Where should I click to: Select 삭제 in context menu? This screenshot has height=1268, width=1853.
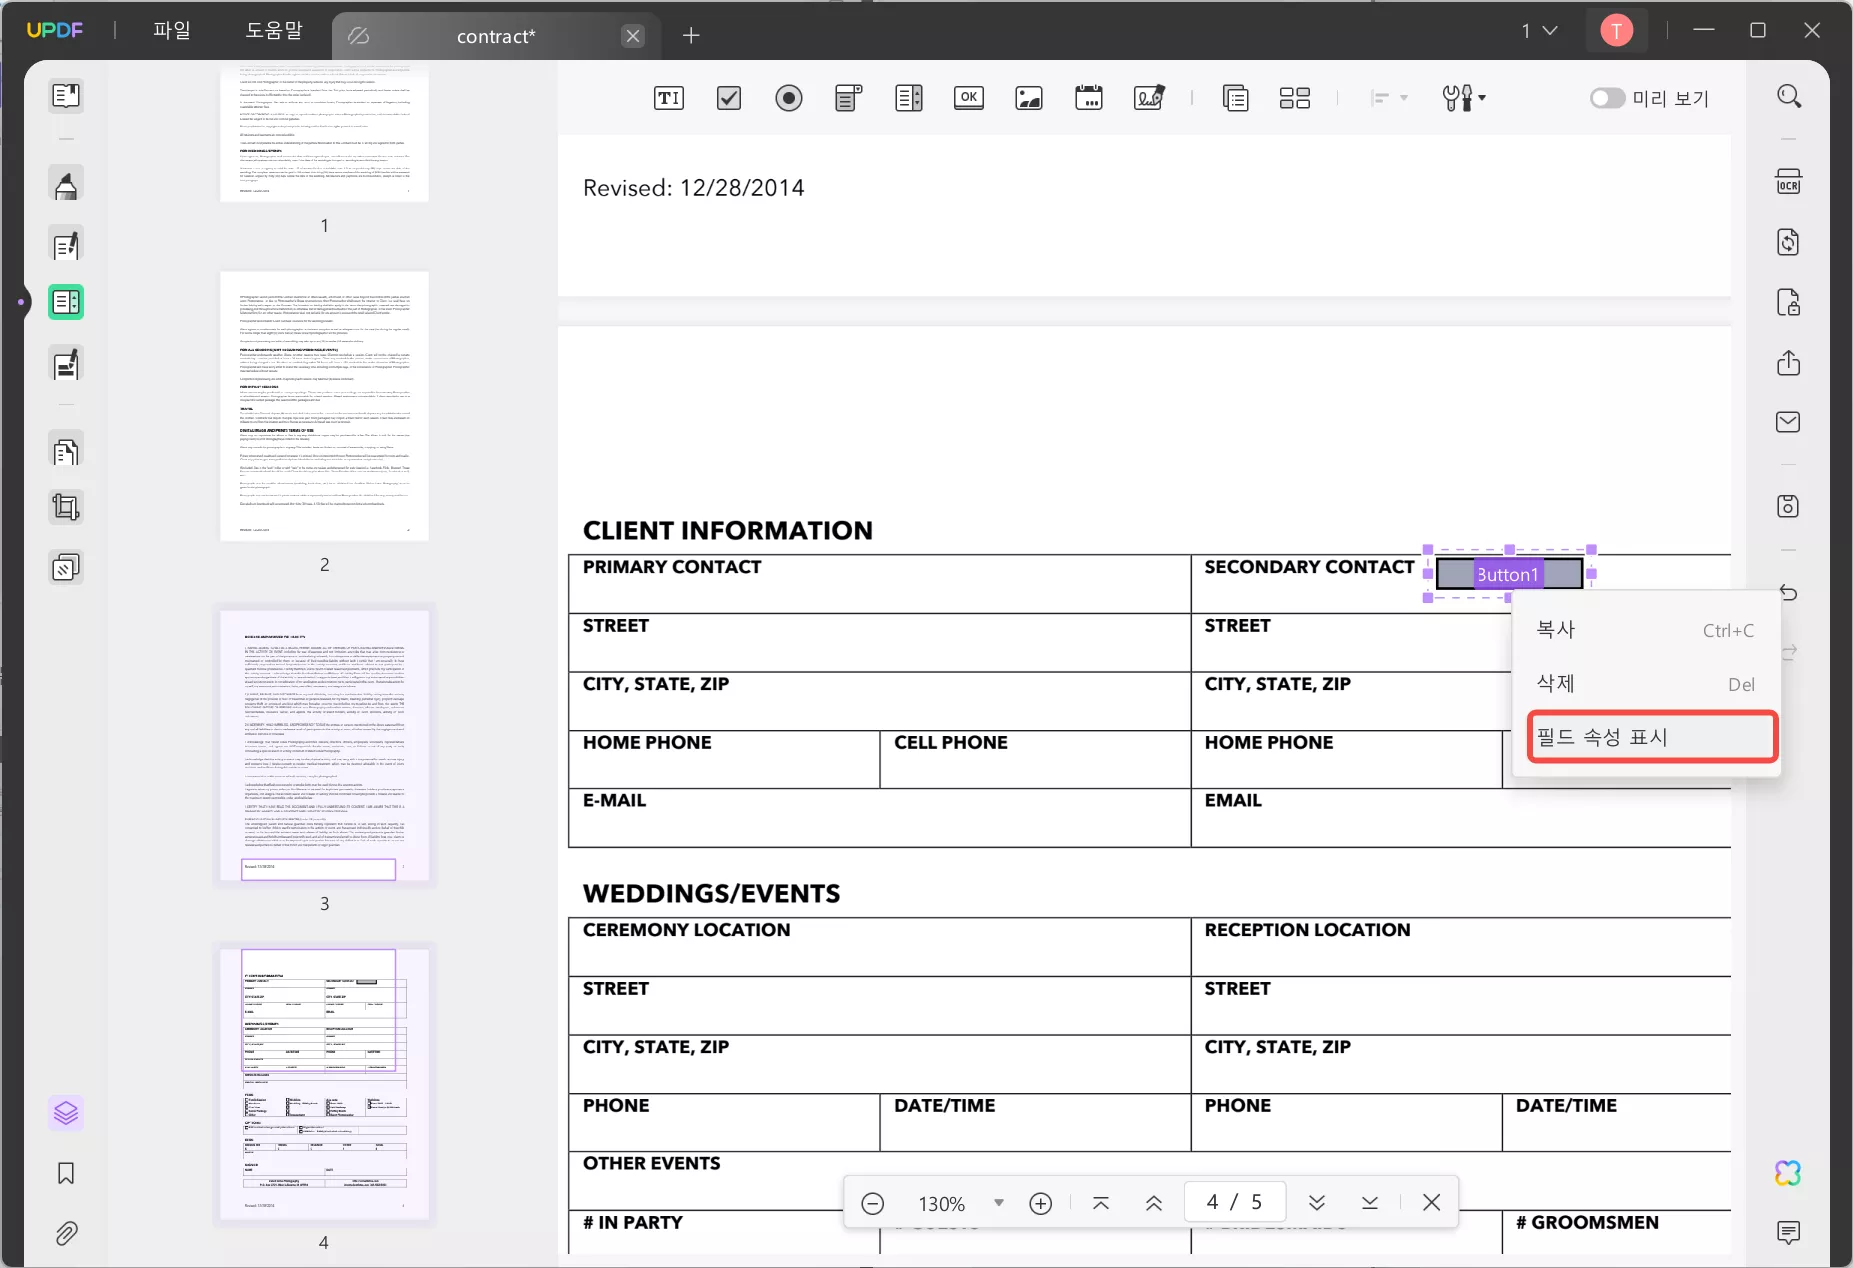pyautogui.click(x=1647, y=684)
